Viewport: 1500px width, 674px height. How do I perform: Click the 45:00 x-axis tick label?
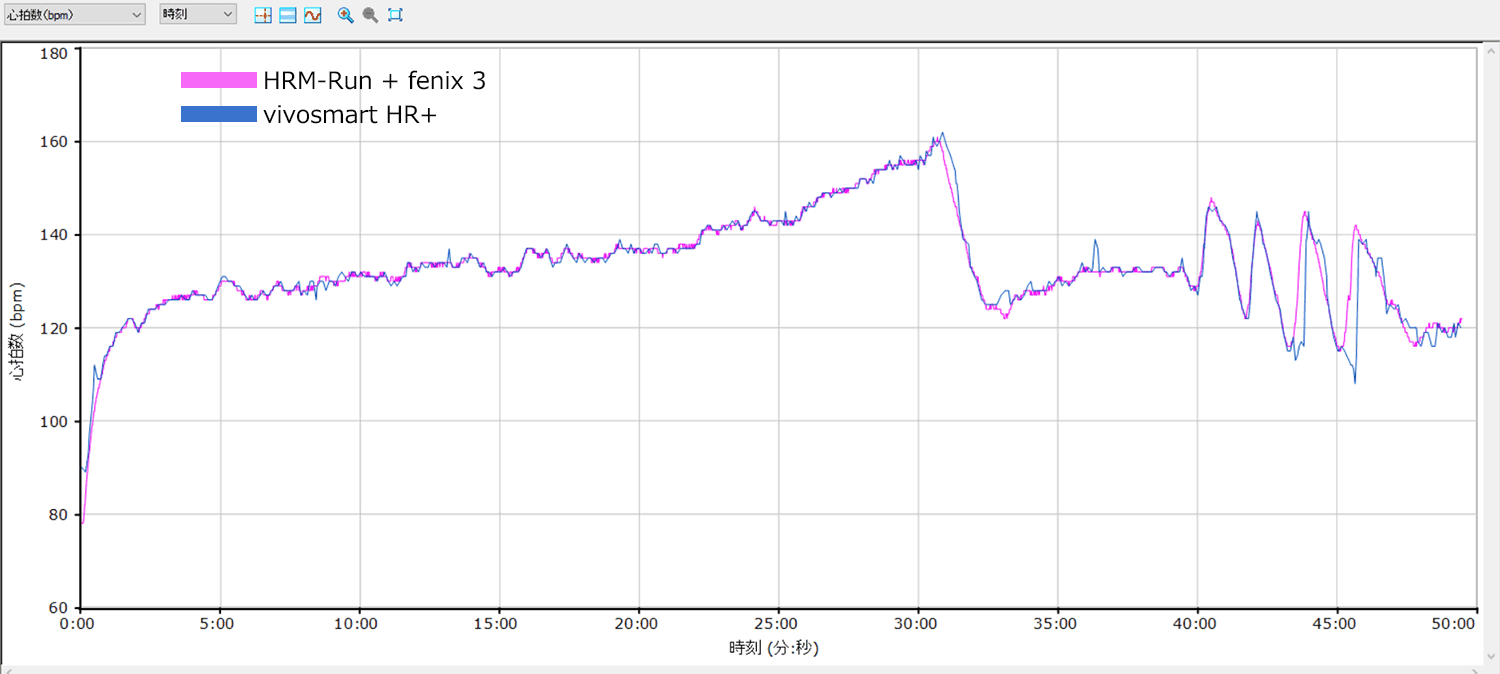pos(1335,624)
